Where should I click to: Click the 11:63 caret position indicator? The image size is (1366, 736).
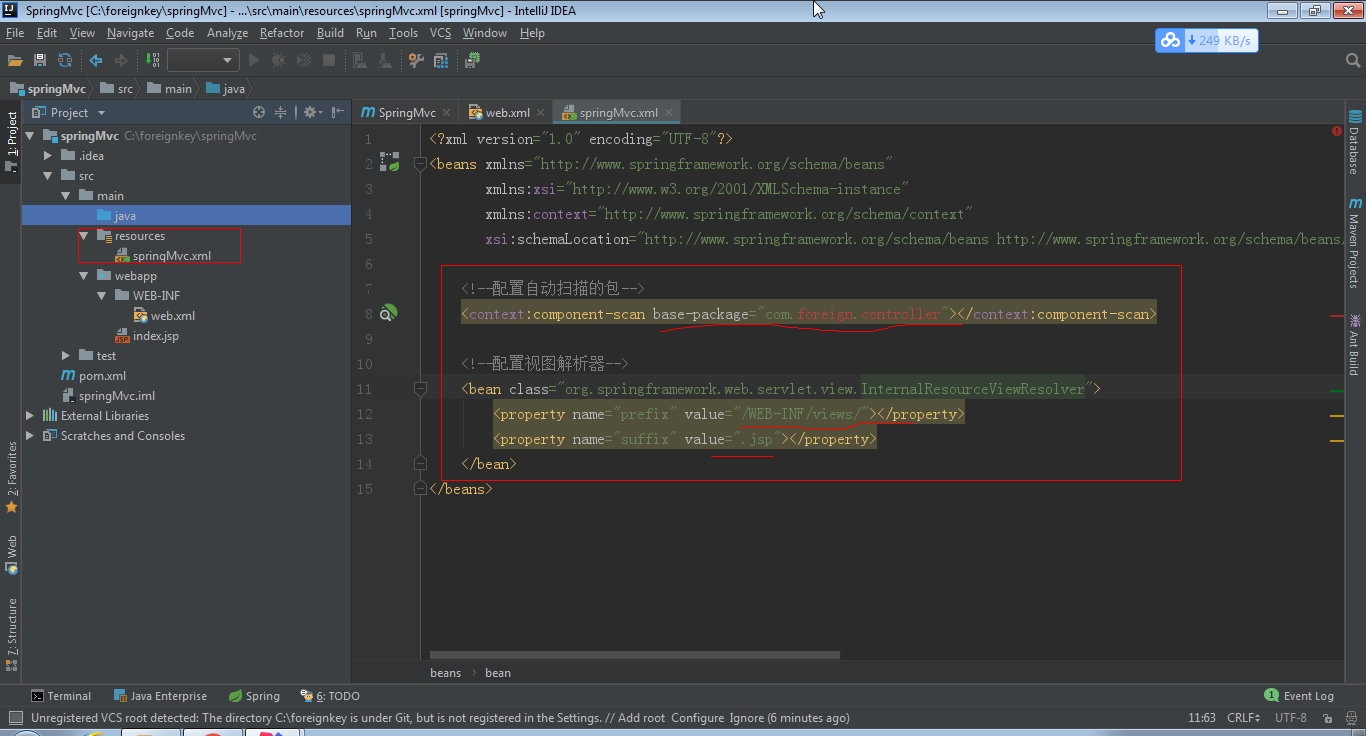(1202, 718)
